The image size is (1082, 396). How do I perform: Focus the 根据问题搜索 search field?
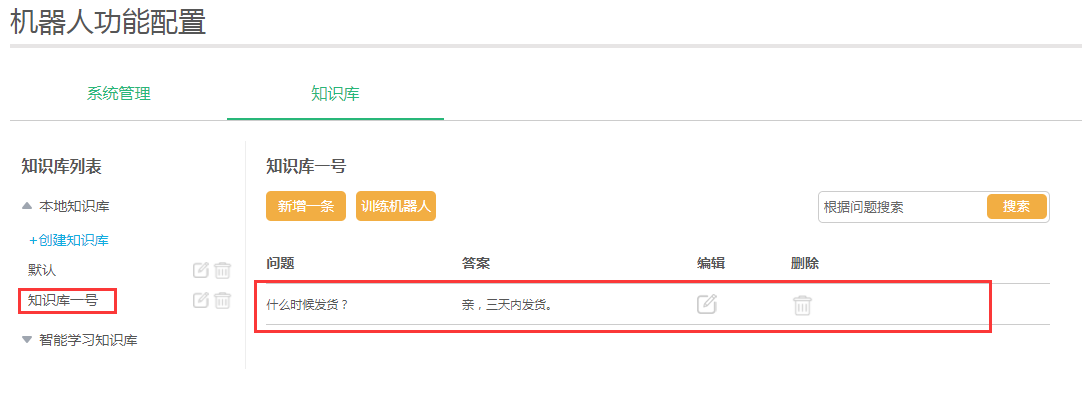[x=903, y=207]
